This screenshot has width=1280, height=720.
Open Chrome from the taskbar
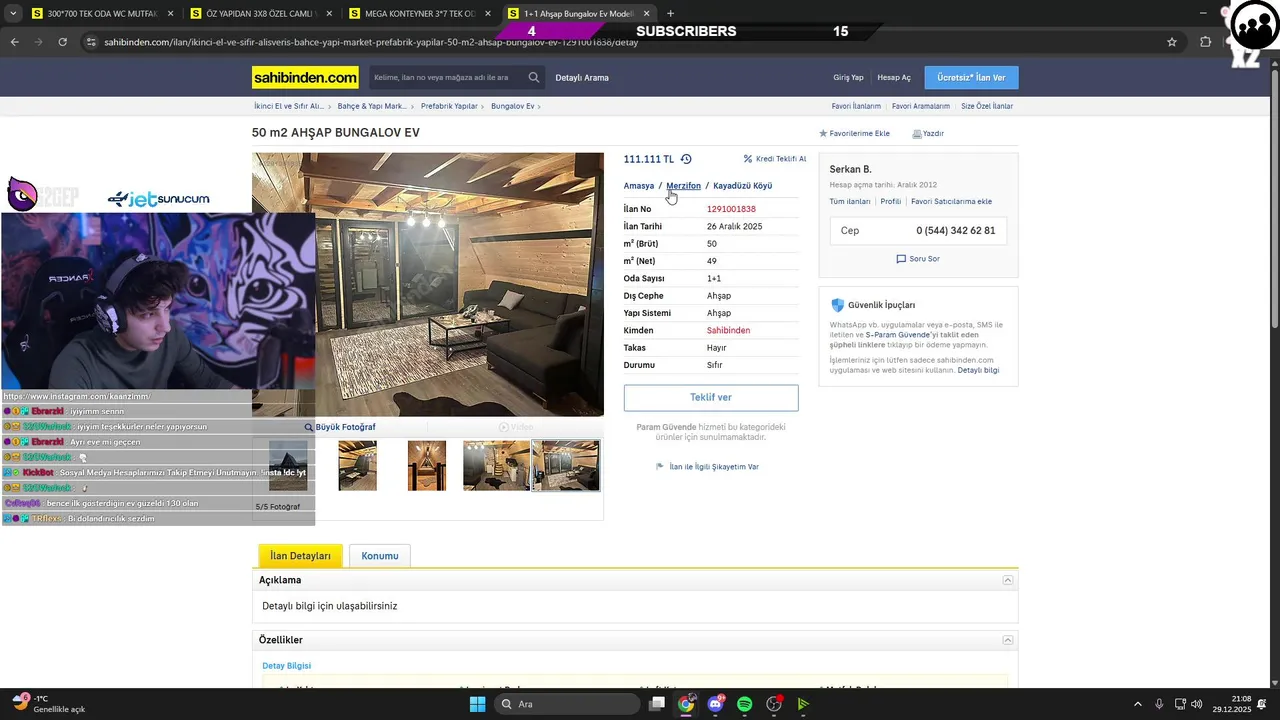[x=686, y=704]
